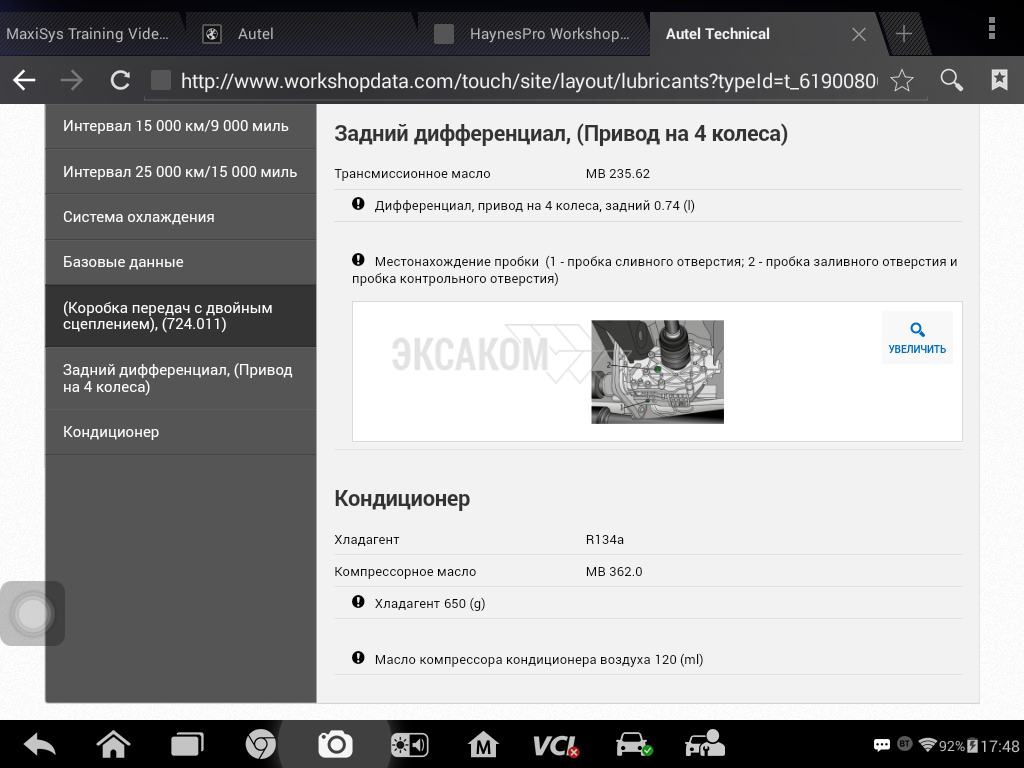Image resolution: width=1024 pixels, height=768 pixels.
Task: Open a new browser tab
Action: 904,34
